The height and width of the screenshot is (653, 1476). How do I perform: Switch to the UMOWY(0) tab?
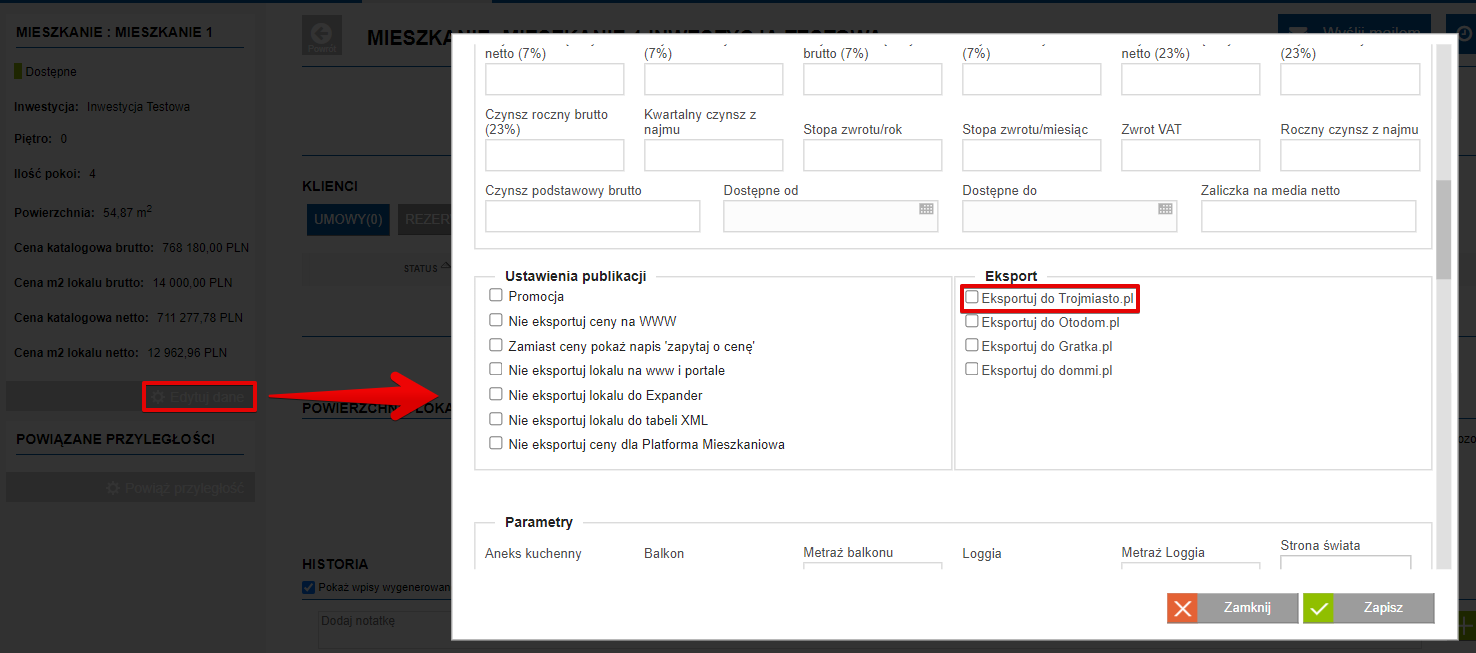348,219
